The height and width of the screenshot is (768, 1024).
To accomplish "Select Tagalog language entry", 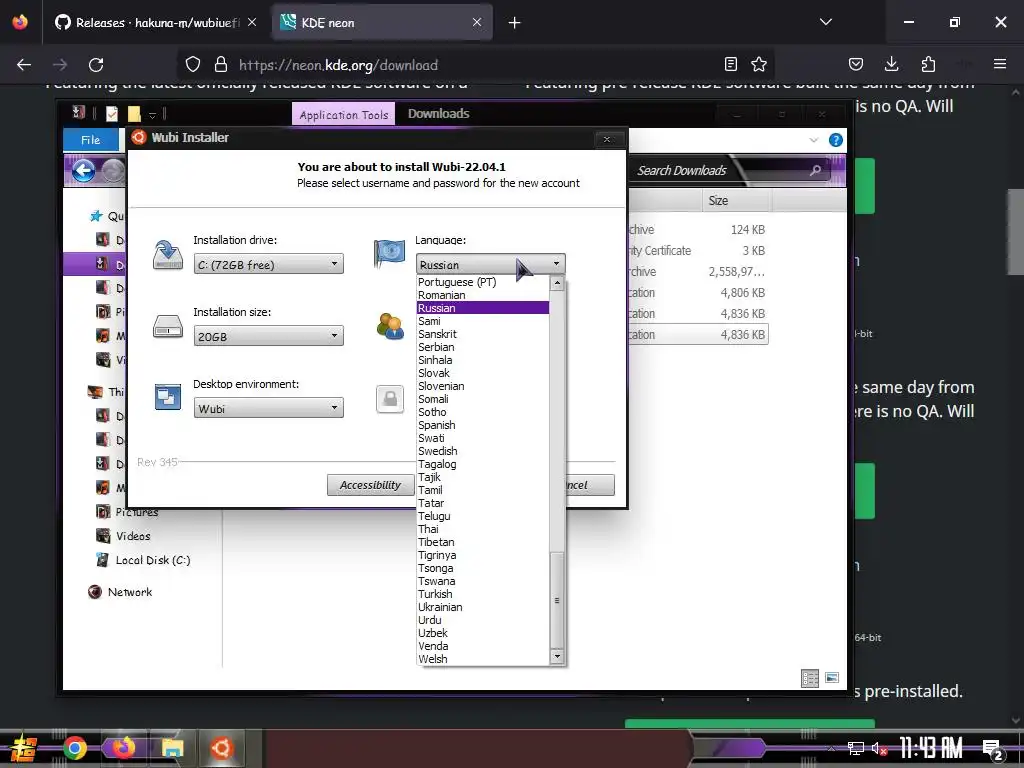I will pos(483,464).
